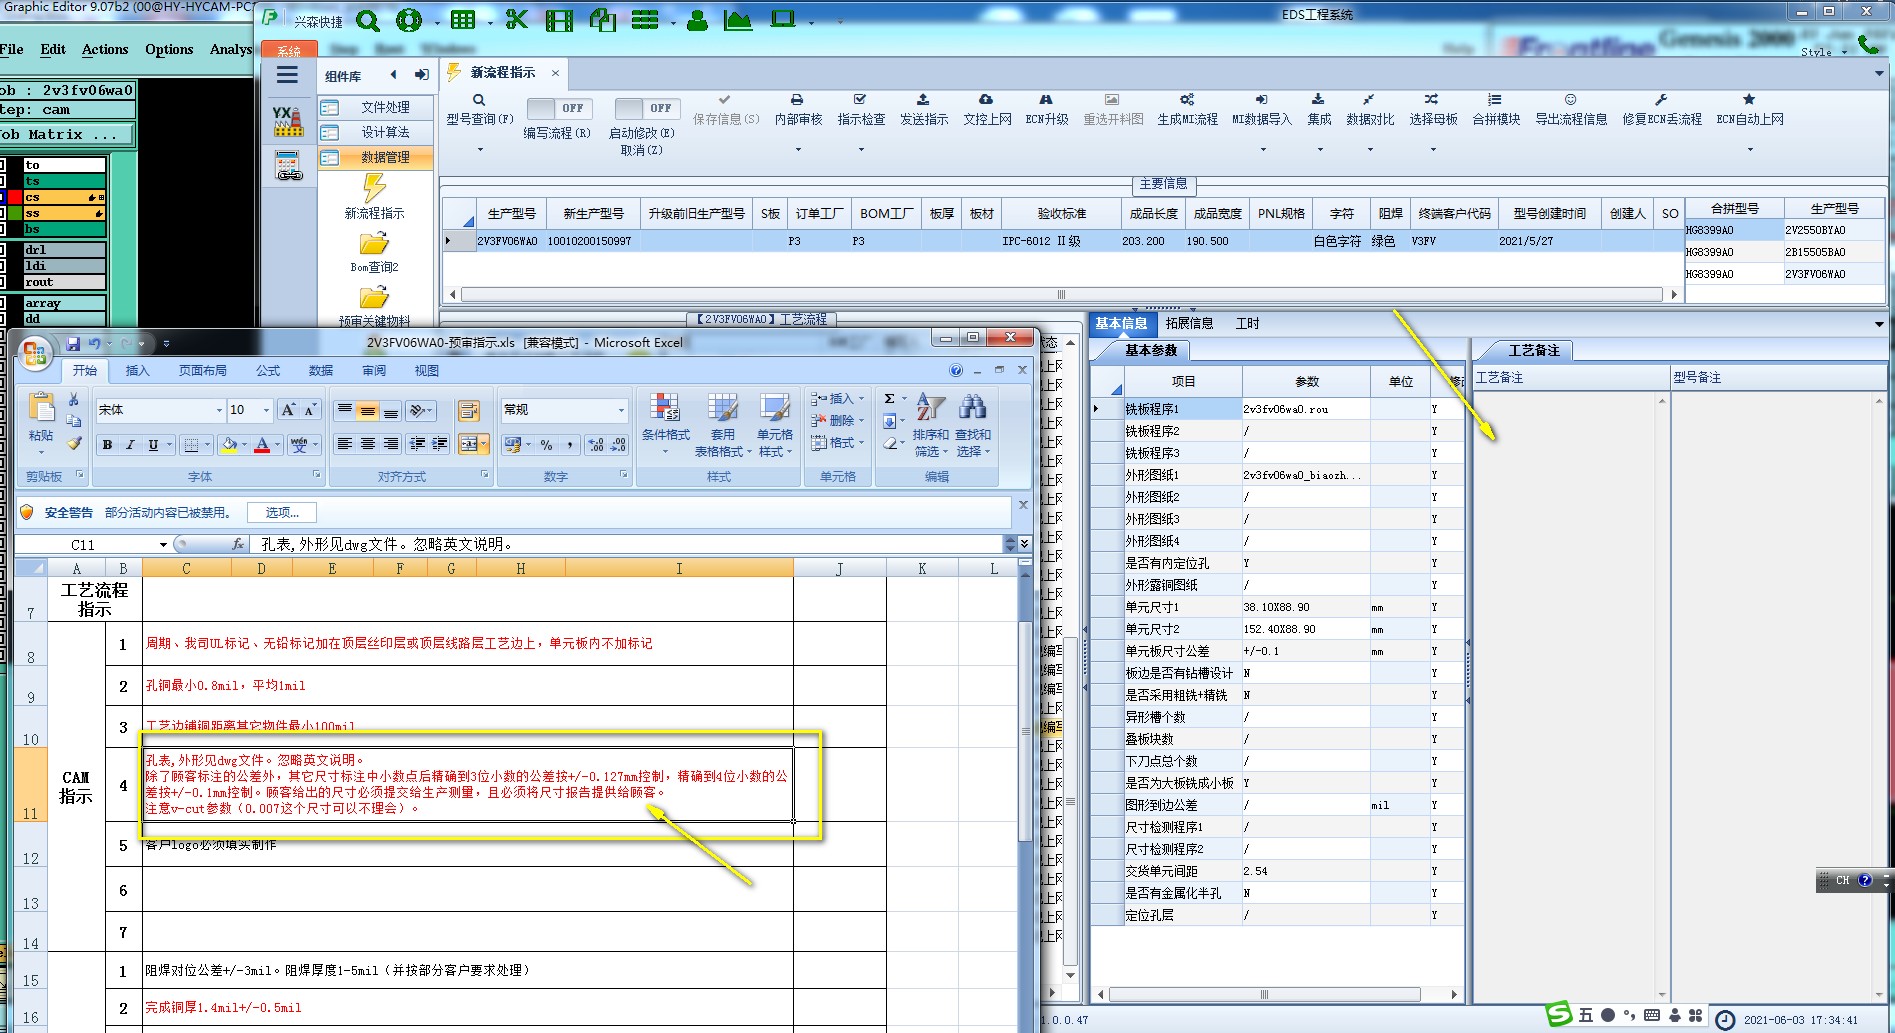Click the green film strip icon in EDS toolbar
Screen dimensions: 1895x1033
pos(560,20)
